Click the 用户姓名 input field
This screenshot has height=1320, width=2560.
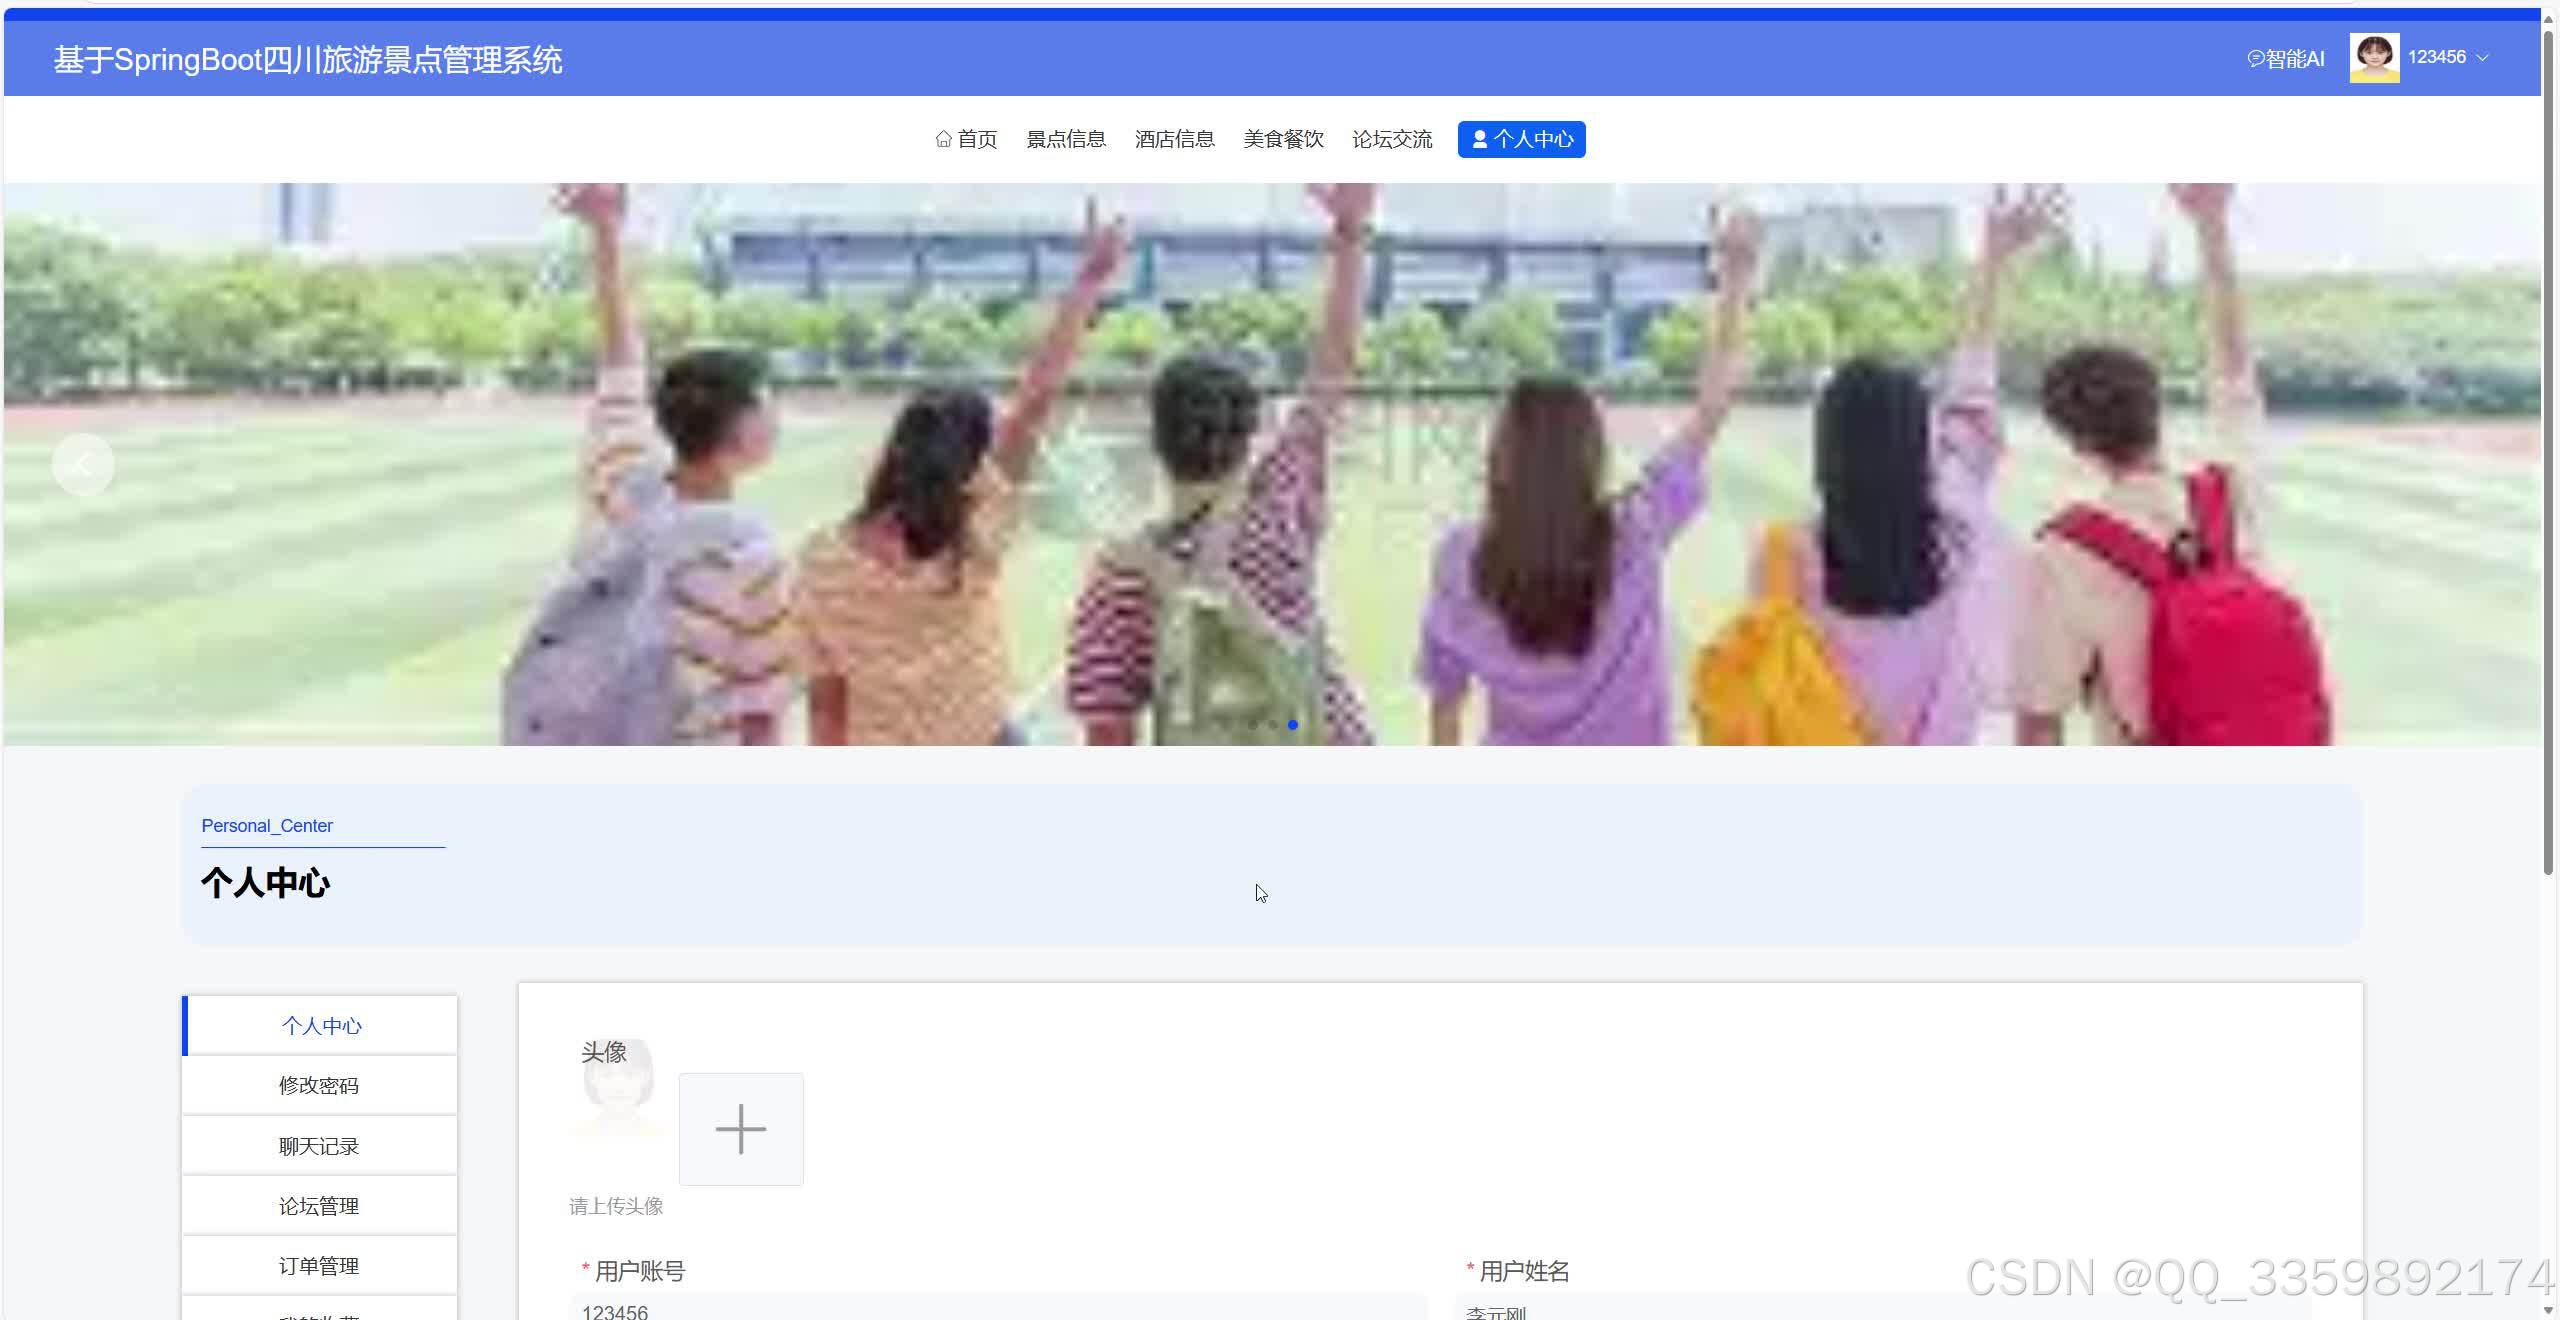[x=1882, y=1307]
